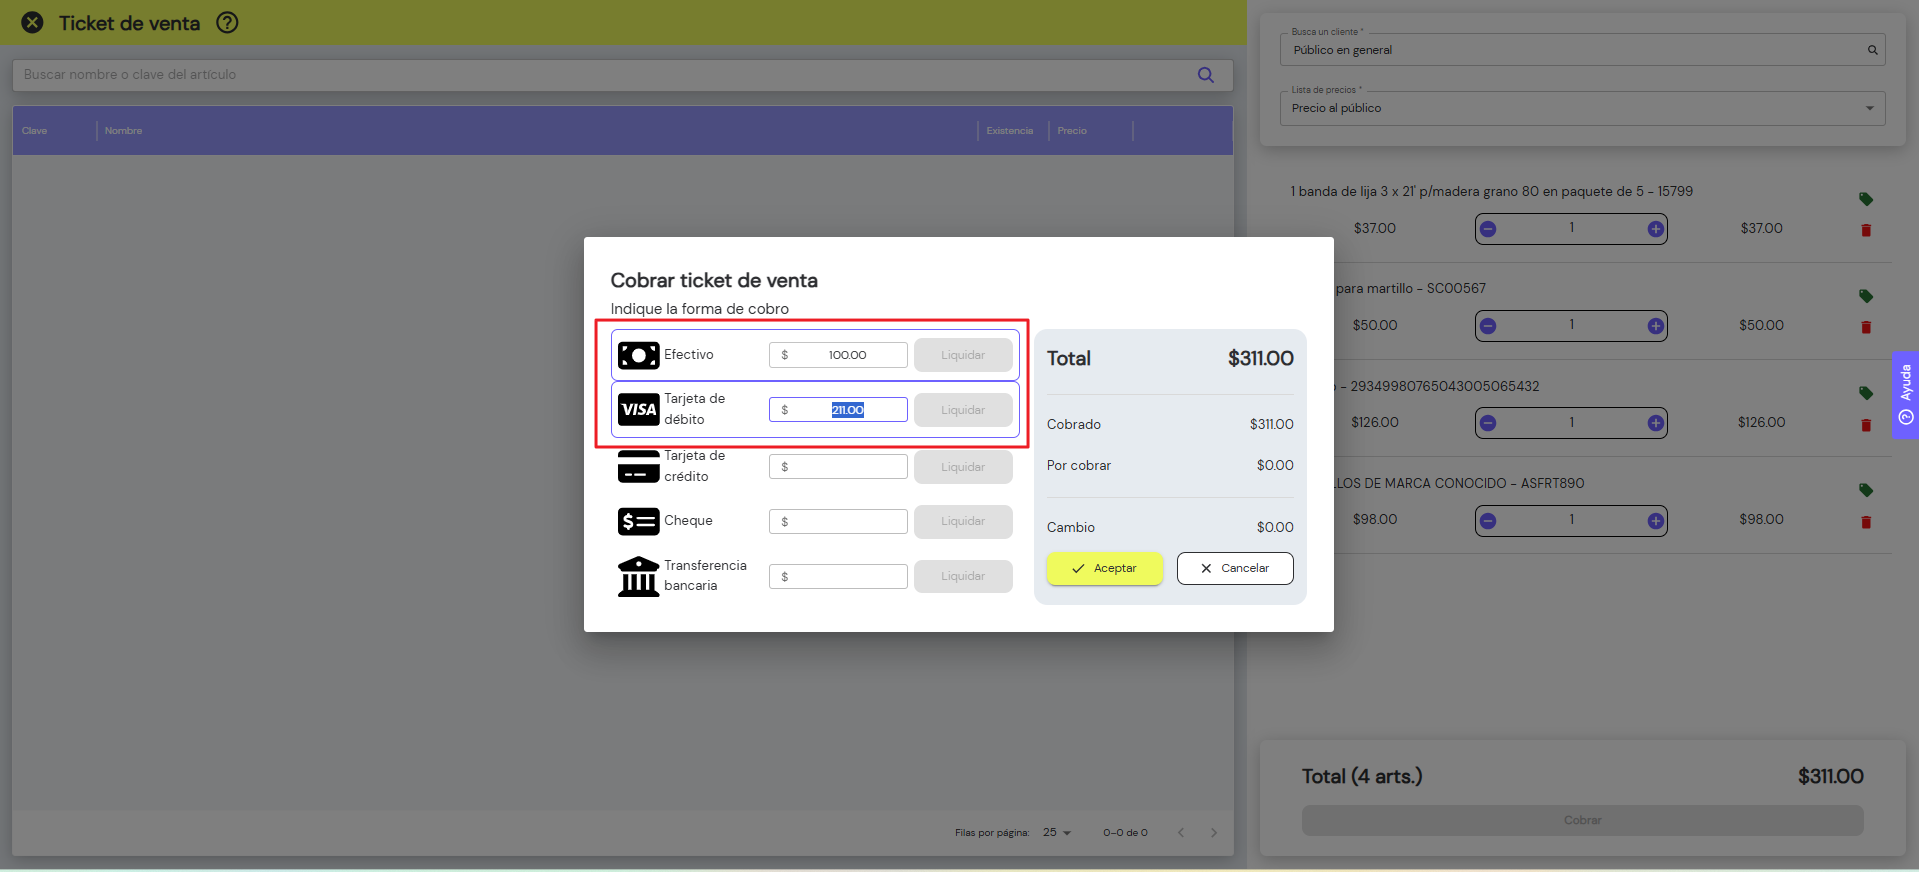Screen dimensions: 1919x872
Task: Click Cancelar in the payment dialog
Action: click(1235, 568)
